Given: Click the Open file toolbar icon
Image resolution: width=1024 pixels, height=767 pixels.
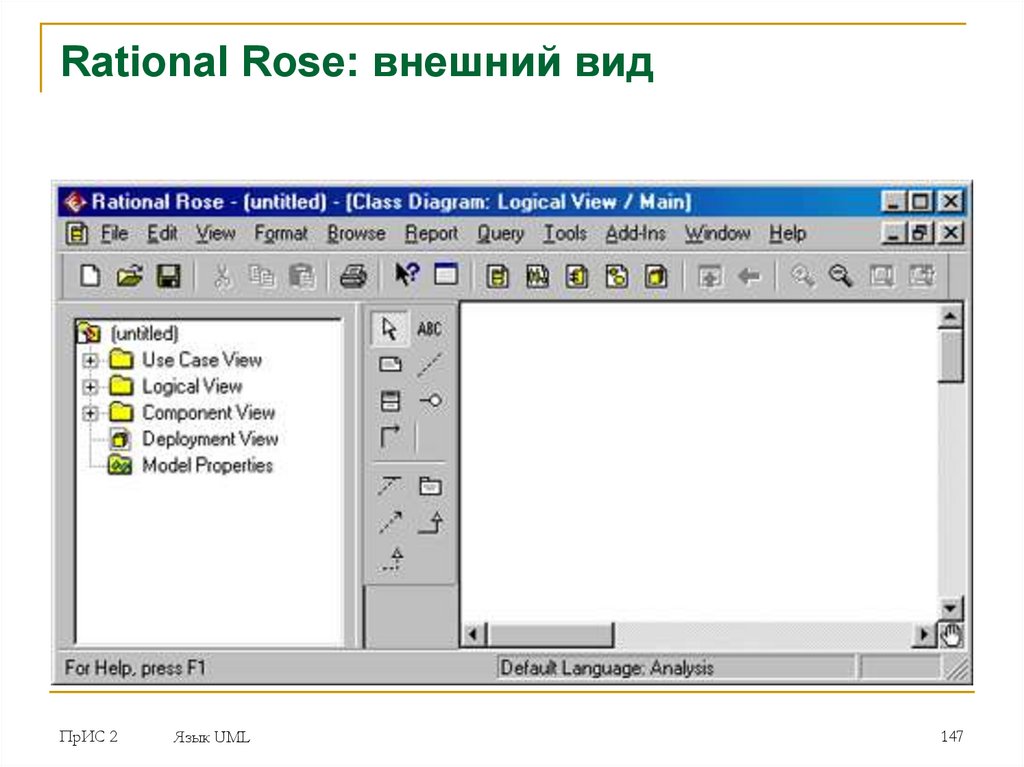Looking at the screenshot, I should tap(129, 276).
